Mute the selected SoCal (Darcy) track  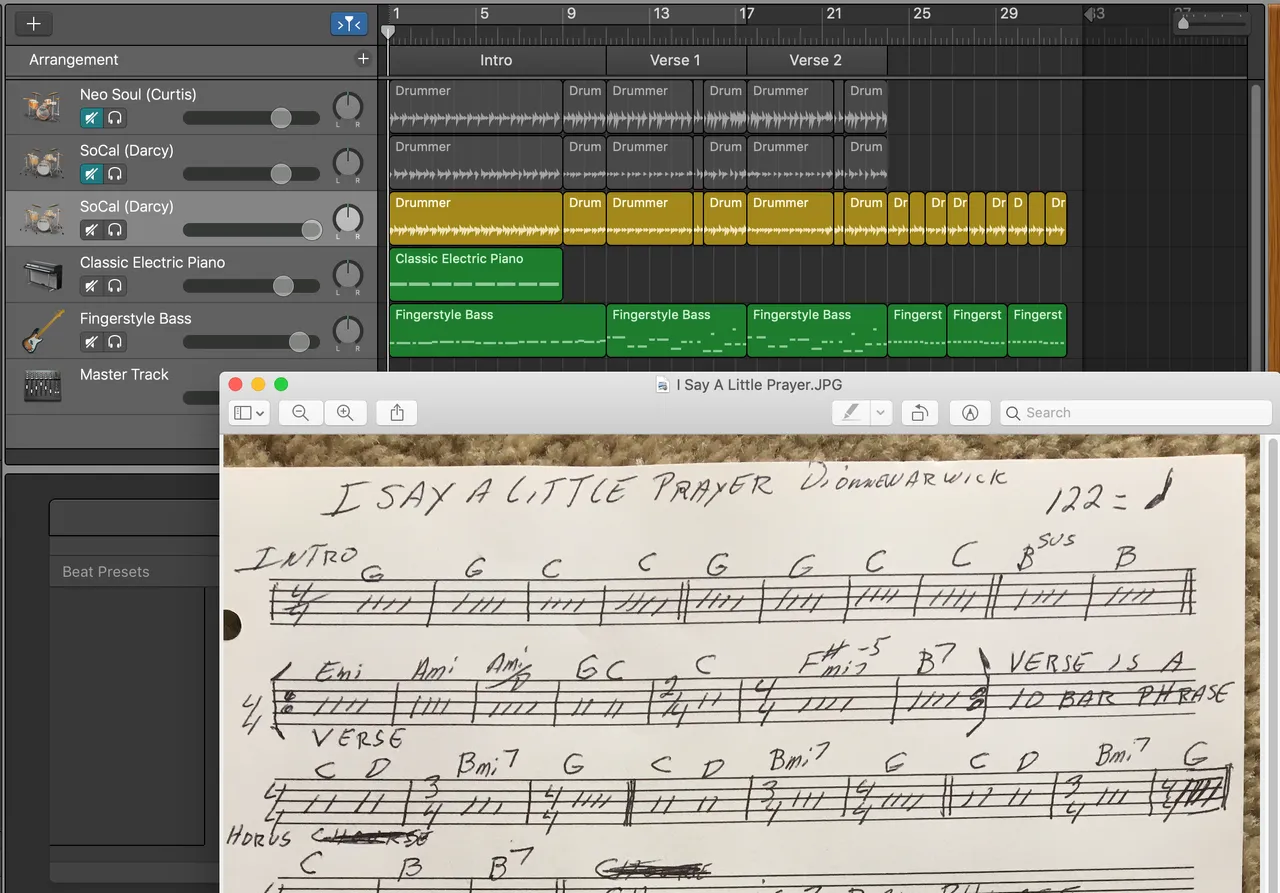click(92, 230)
